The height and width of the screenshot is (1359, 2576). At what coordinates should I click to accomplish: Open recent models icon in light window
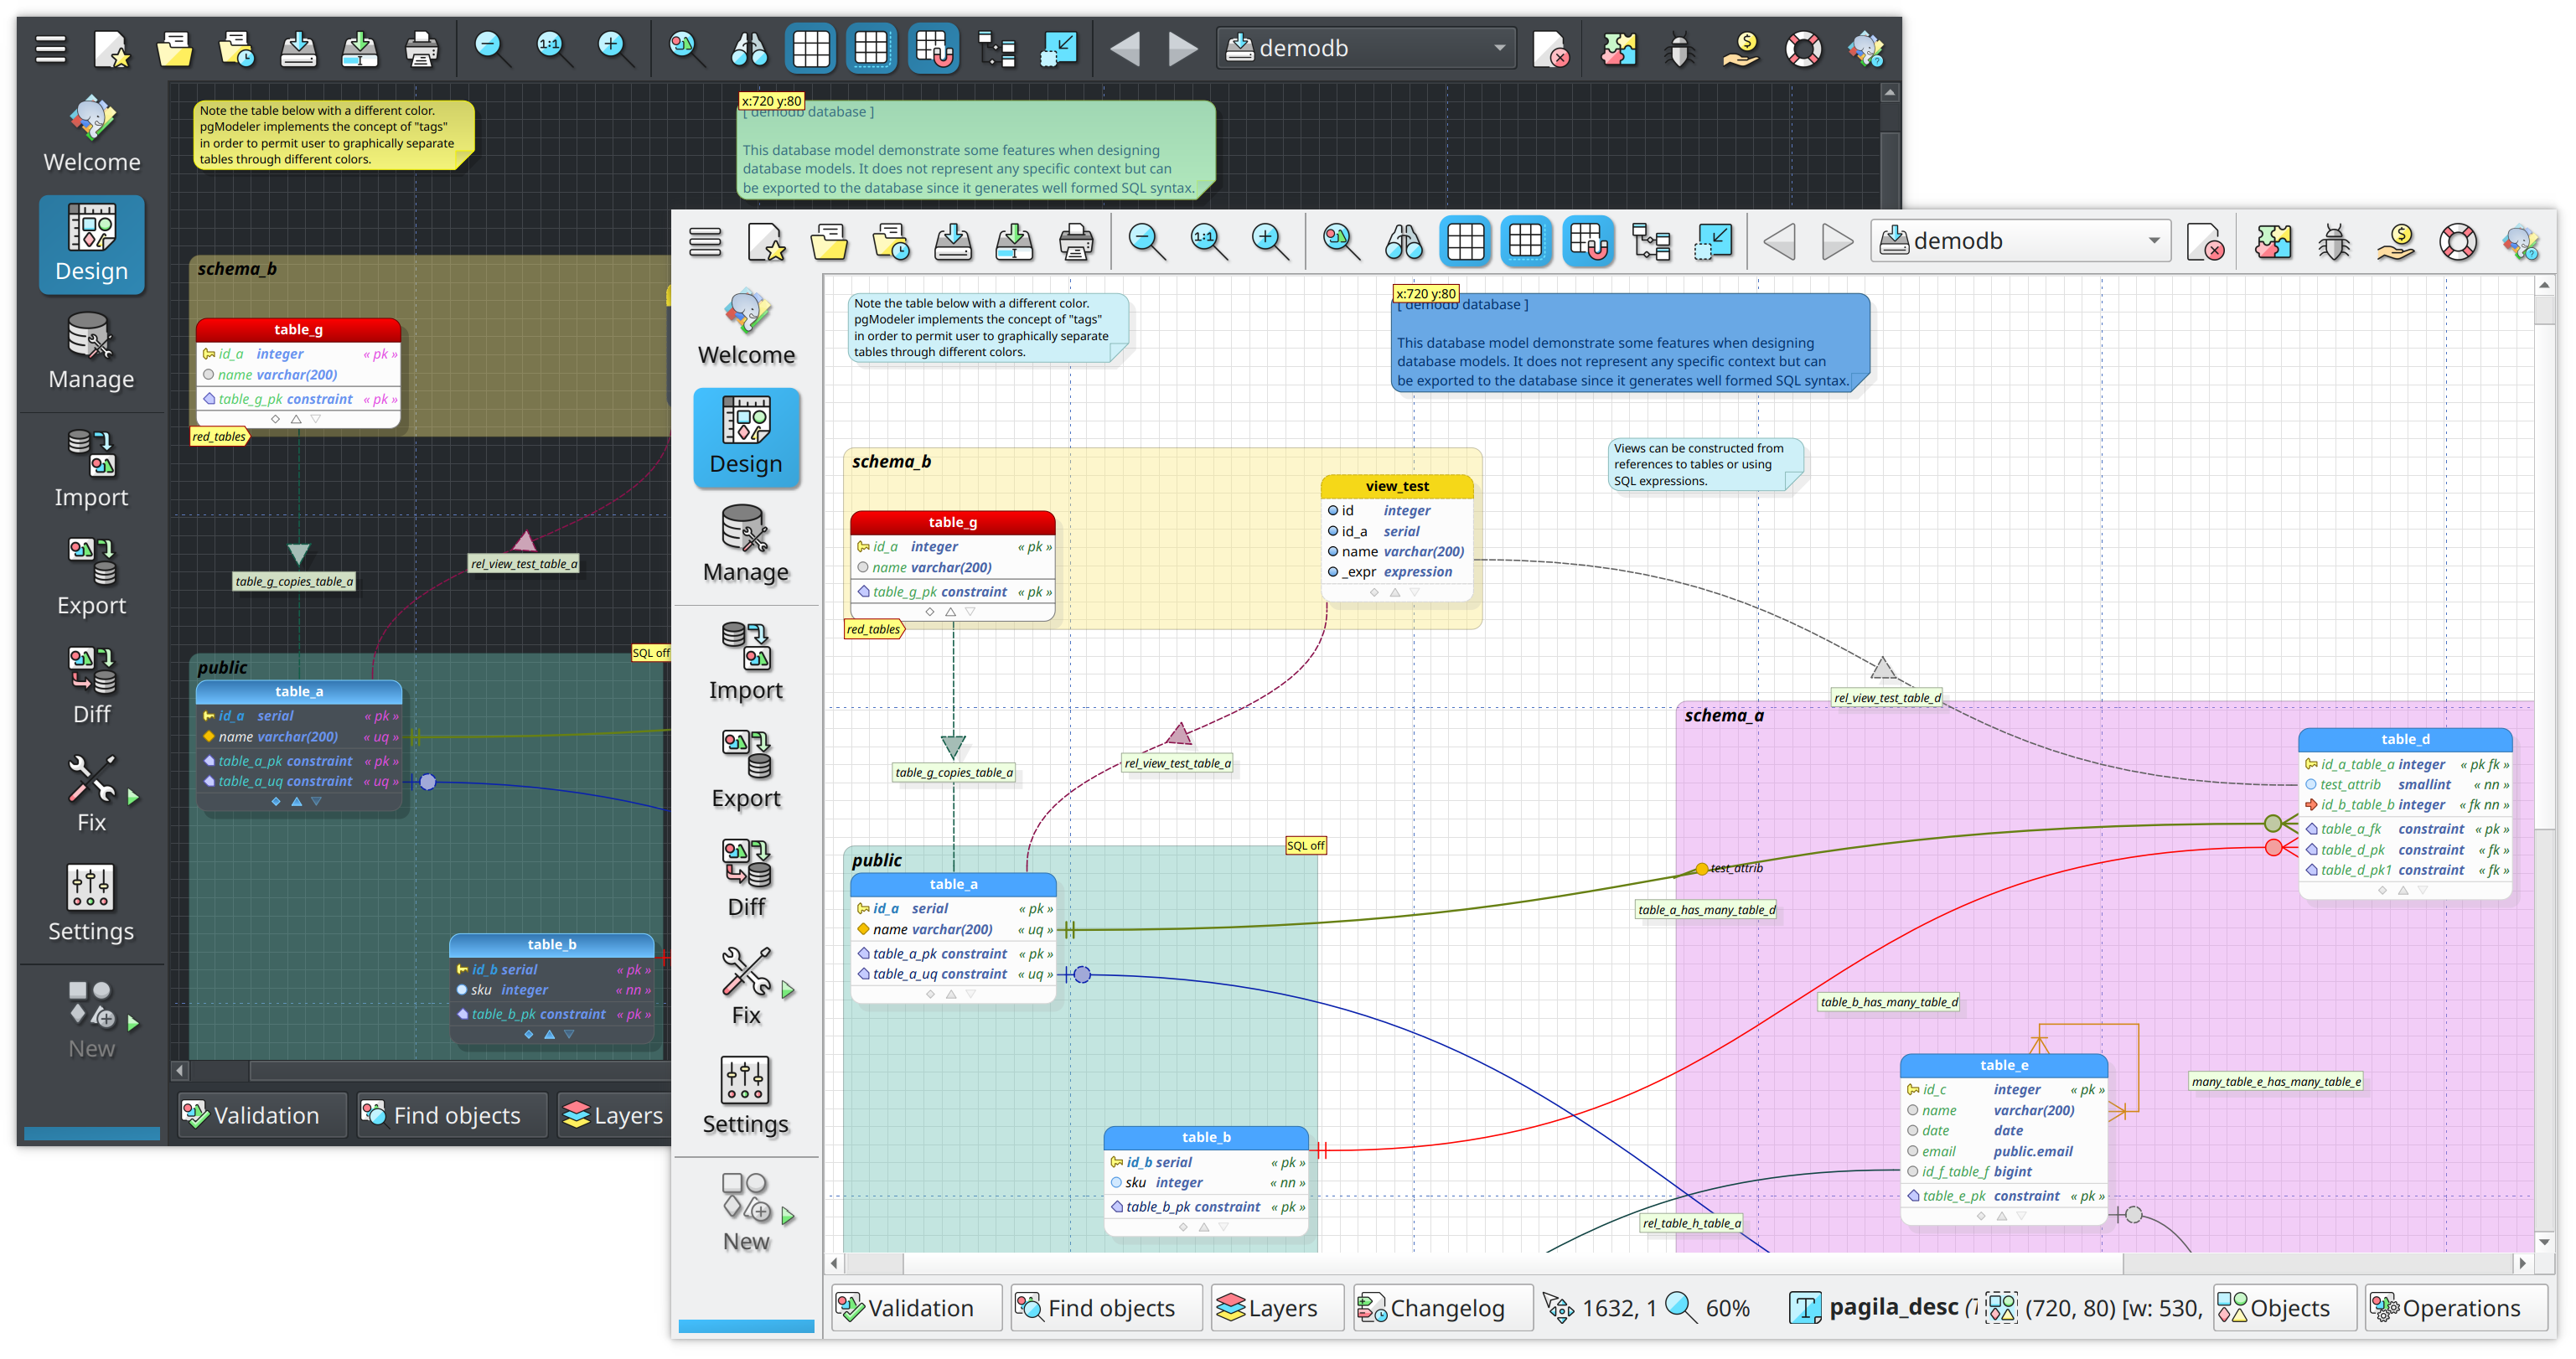(891, 242)
